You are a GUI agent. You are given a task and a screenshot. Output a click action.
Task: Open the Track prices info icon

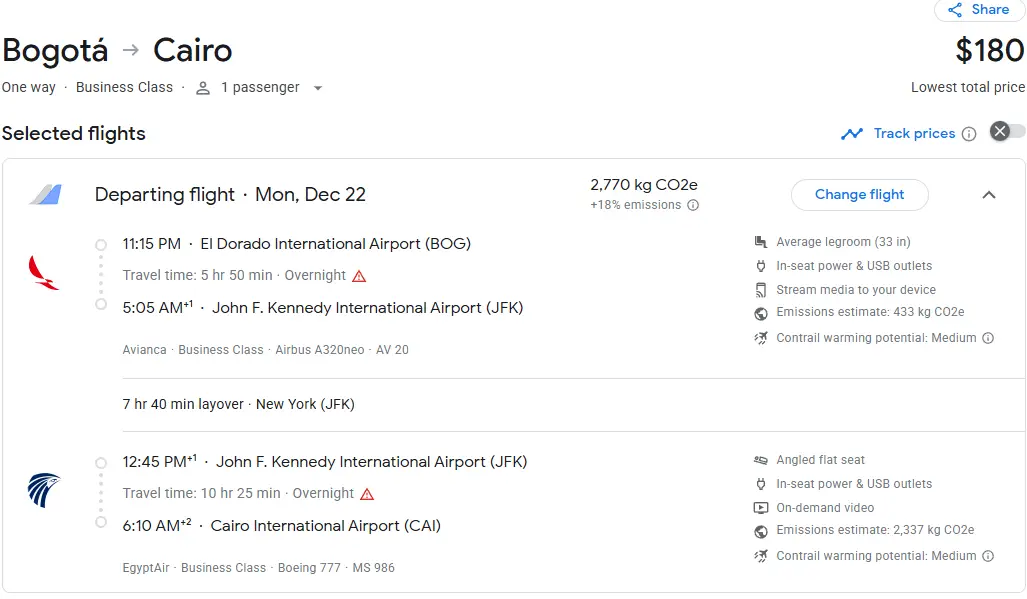968,134
